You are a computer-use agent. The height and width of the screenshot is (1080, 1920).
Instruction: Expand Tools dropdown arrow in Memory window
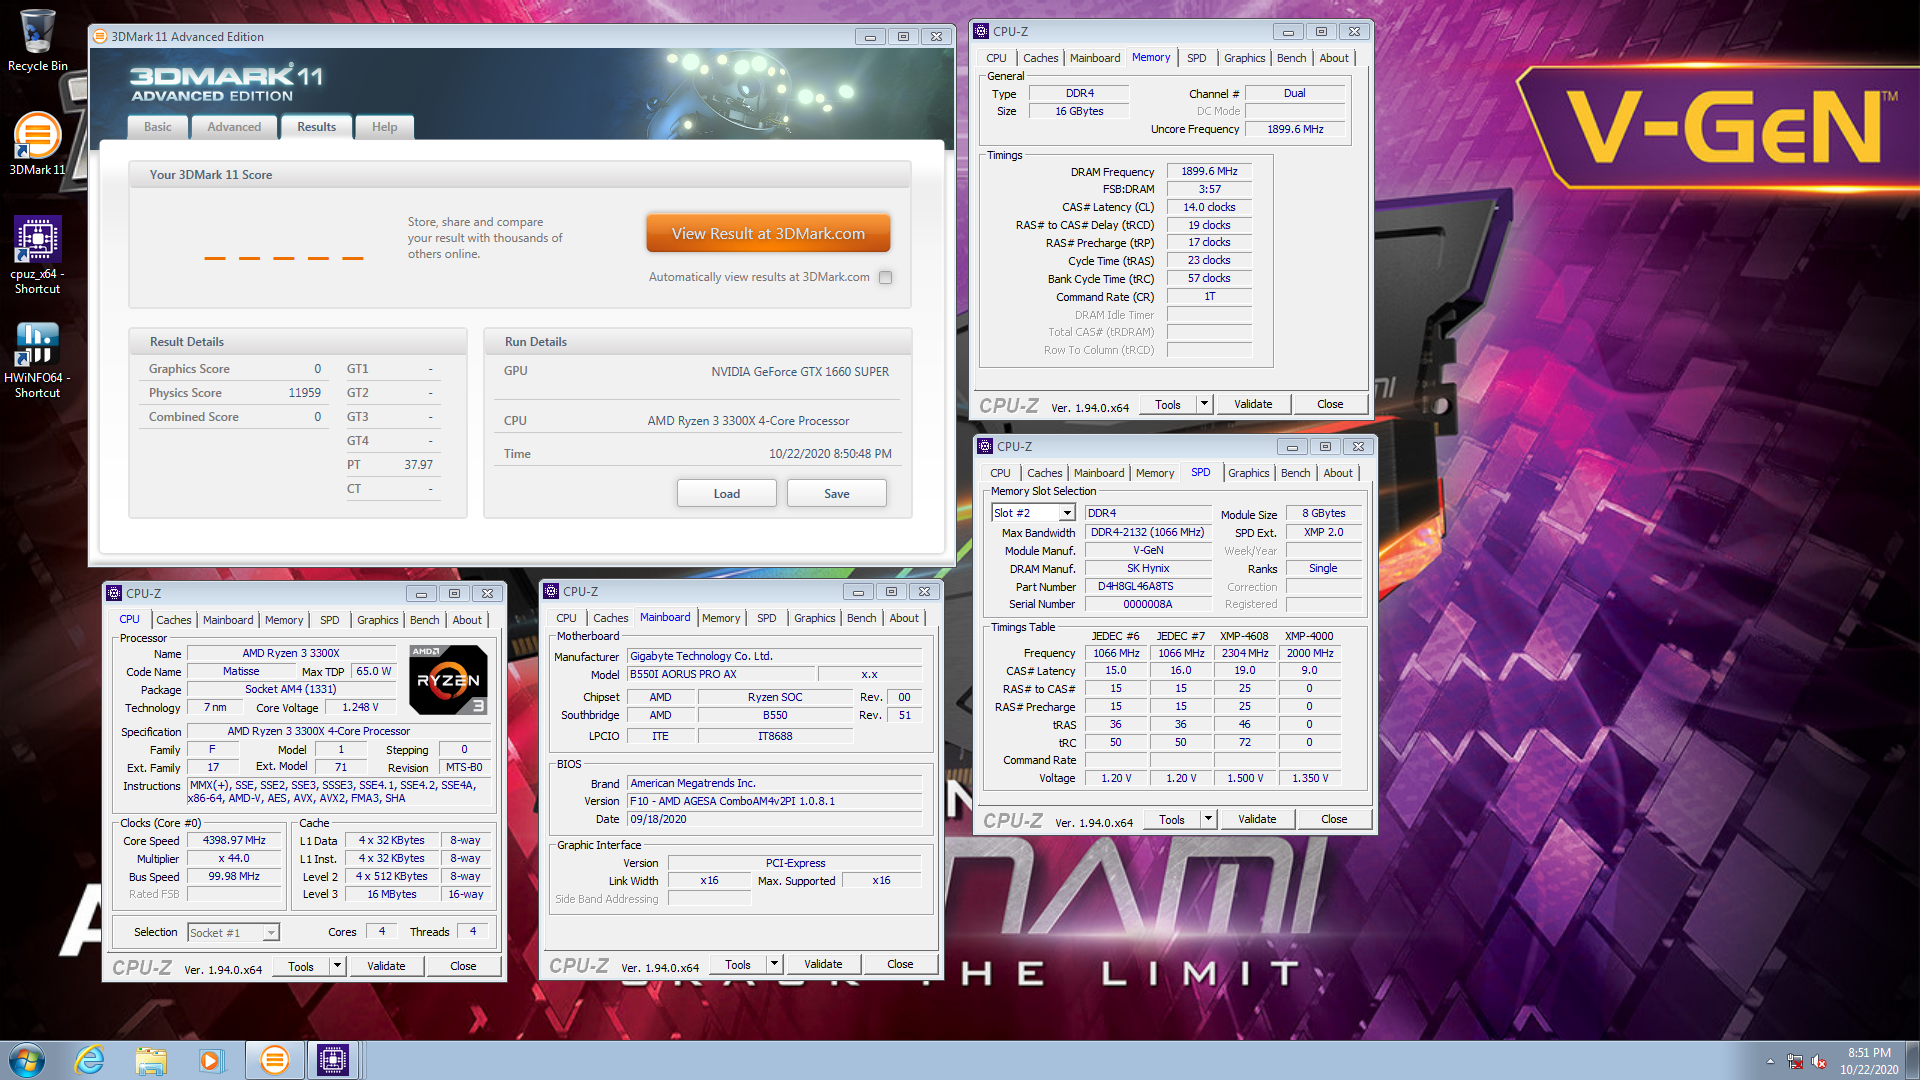(1204, 404)
